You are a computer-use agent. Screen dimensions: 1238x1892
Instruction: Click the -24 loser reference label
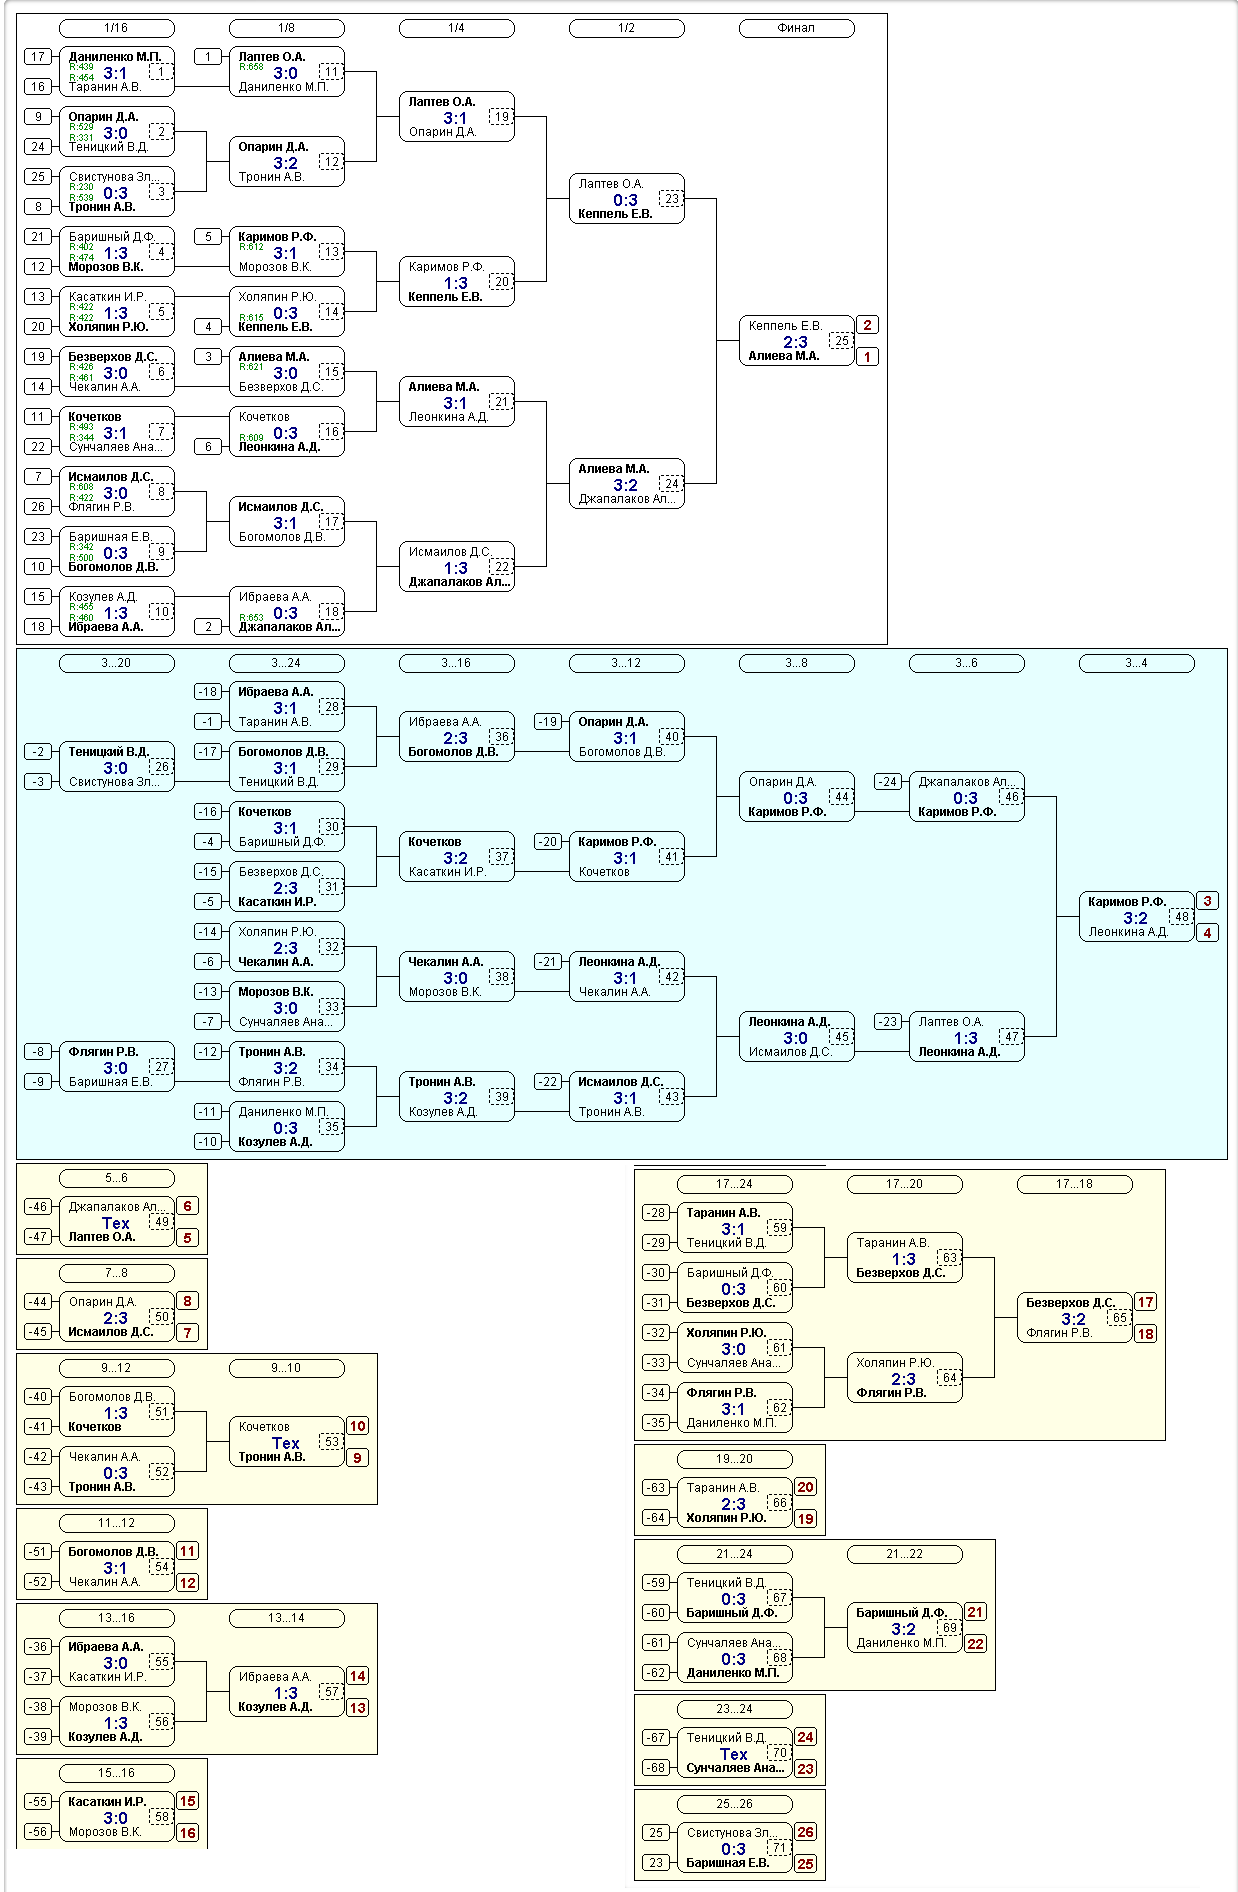tap(888, 782)
